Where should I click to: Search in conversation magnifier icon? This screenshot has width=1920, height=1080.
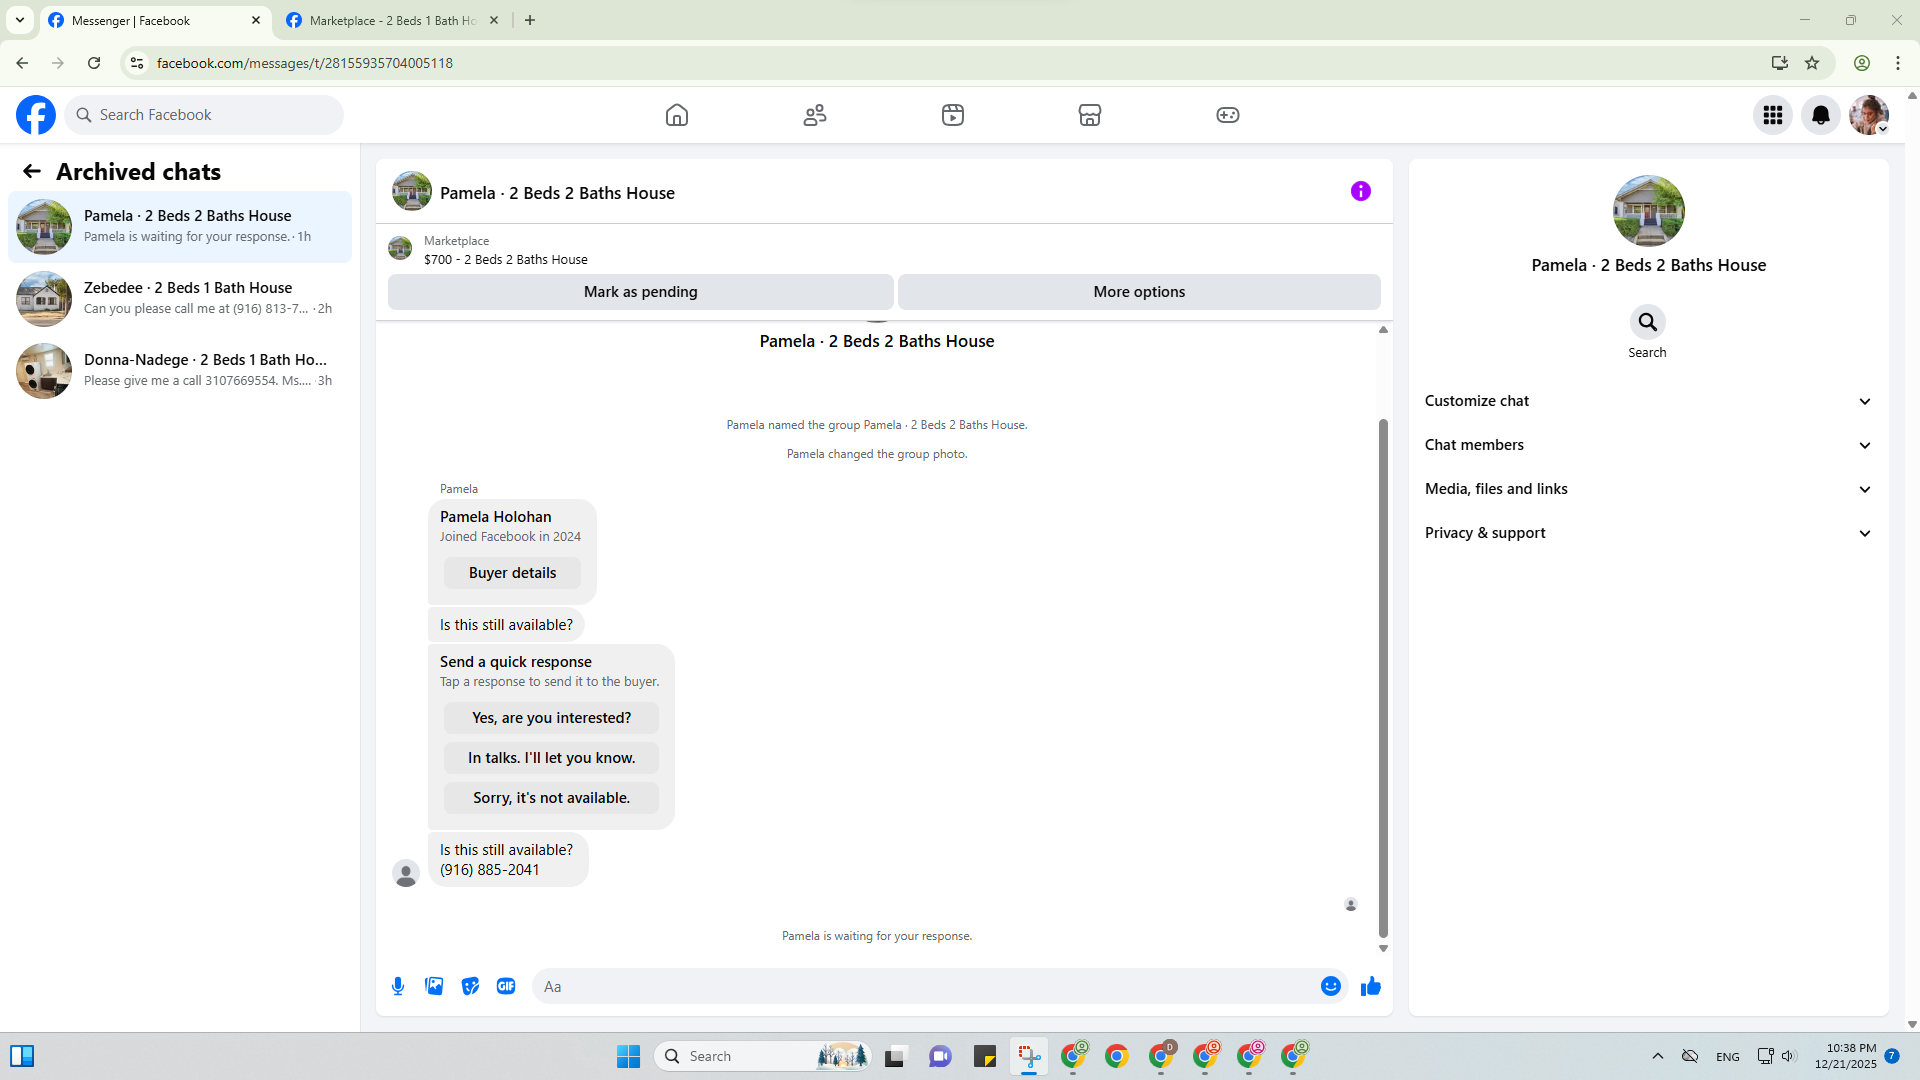pyautogui.click(x=1648, y=322)
